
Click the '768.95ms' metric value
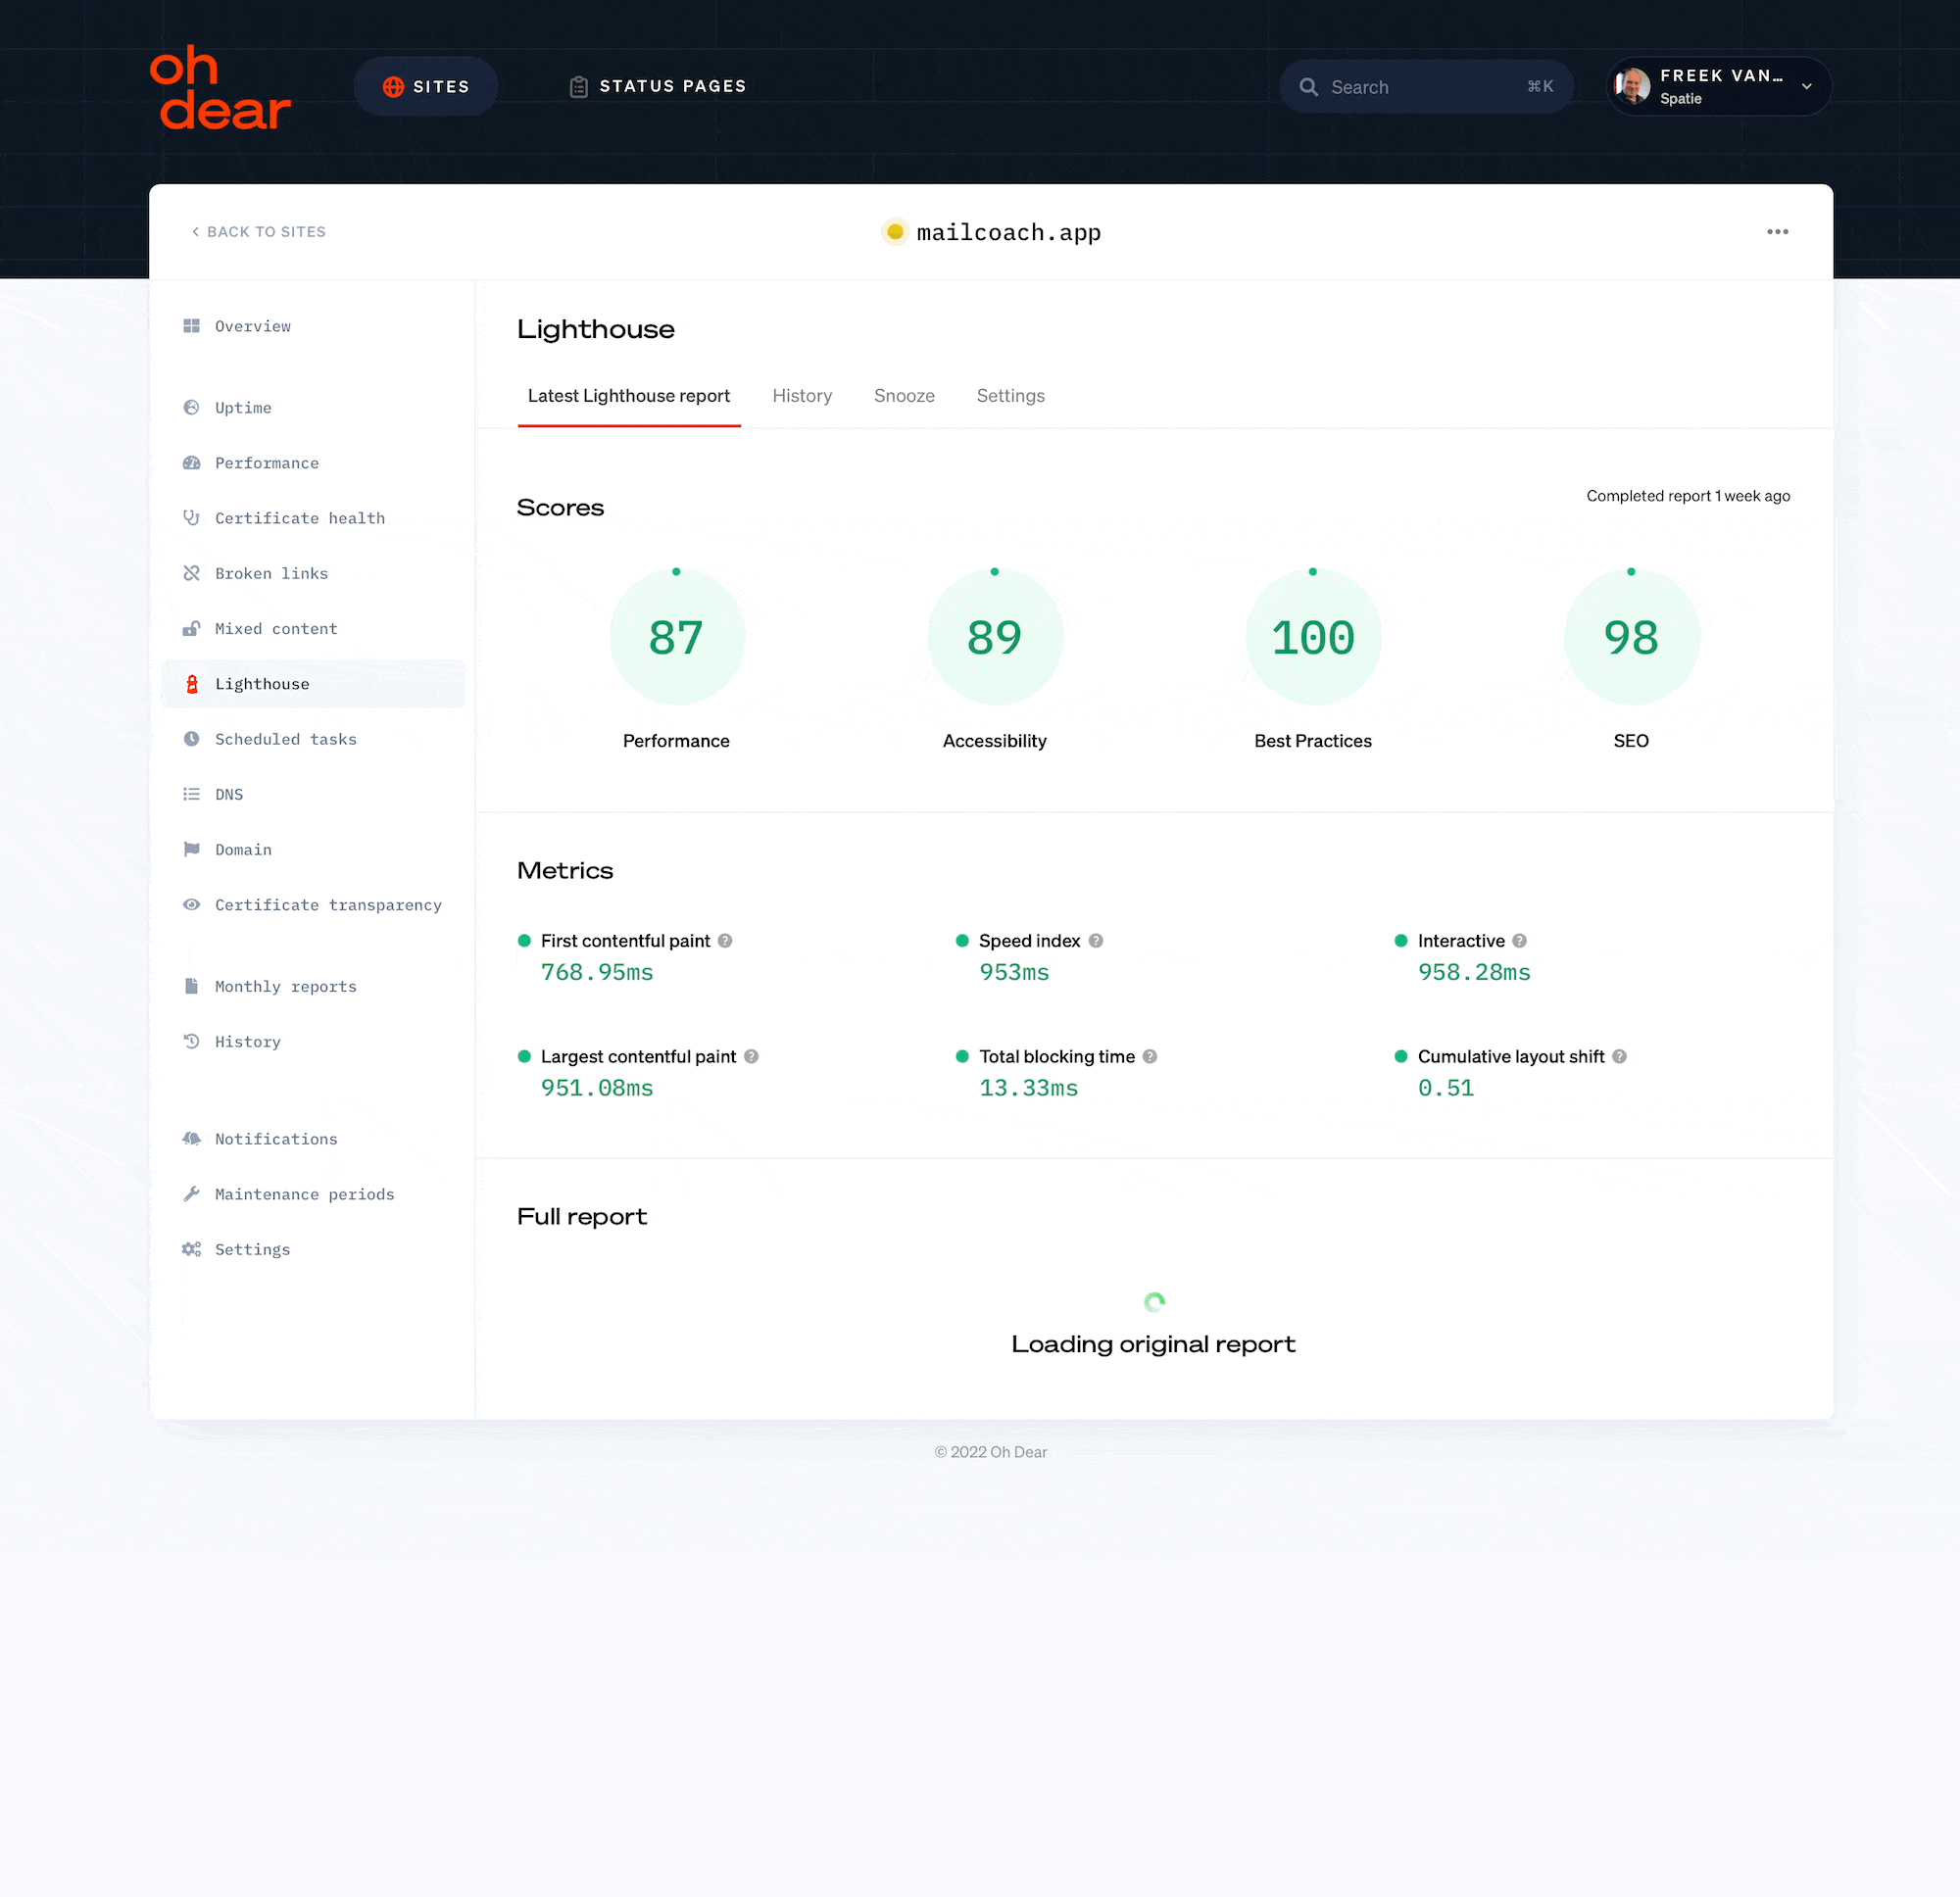pos(597,972)
